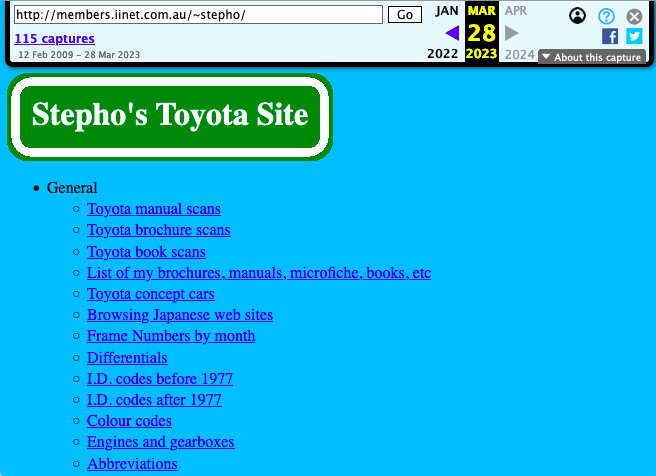This screenshot has width=656, height=476.
Task: Click the greyed APR month label
Action: pos(515,10)
